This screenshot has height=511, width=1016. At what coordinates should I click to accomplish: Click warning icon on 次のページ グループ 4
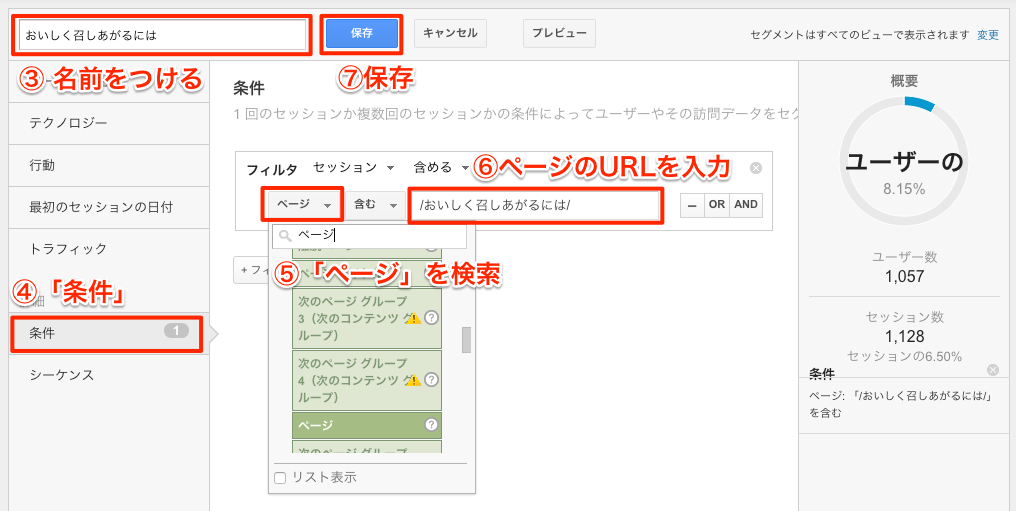pos(413,380)
